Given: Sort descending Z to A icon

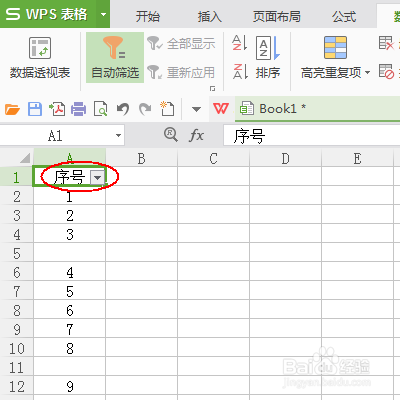Looking at the screenshot, I should point(240,71).
